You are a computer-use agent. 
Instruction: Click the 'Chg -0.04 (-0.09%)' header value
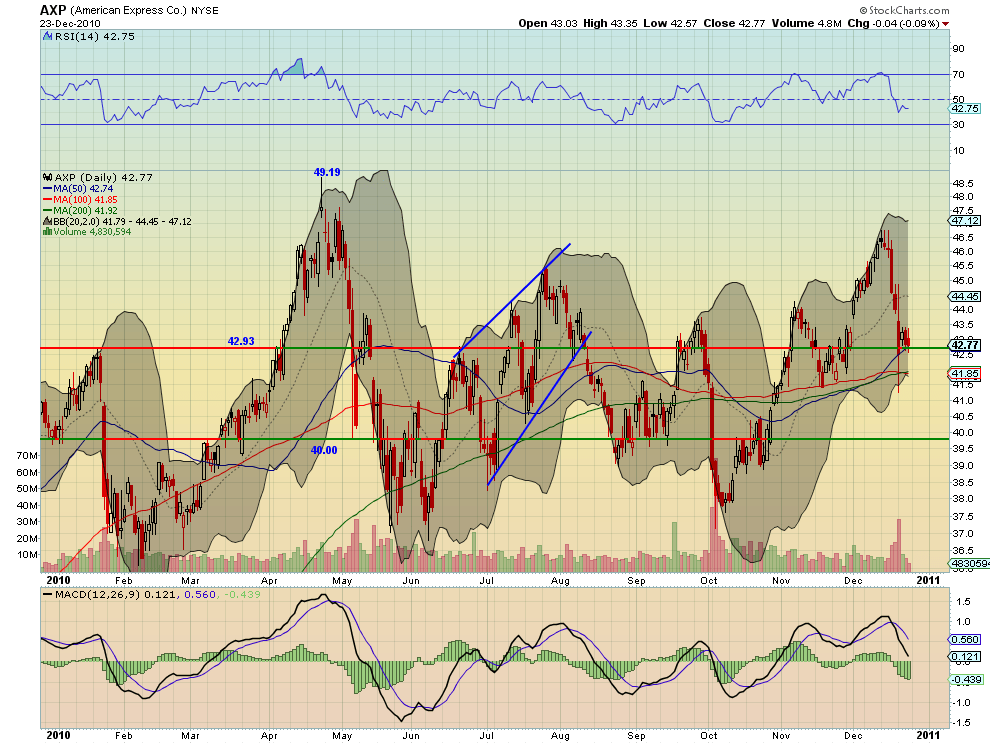click(893, 23)
